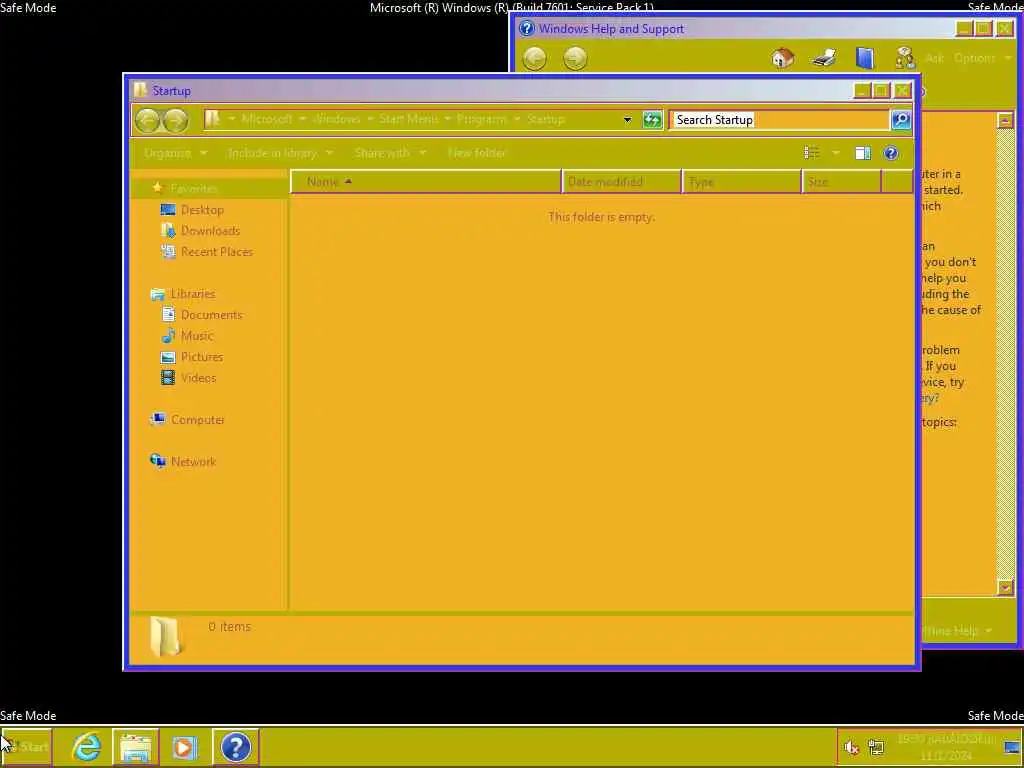This screenshot has width=1024, height=768.
Task: Click the muted volume tray icon
Action: [851, 747]
